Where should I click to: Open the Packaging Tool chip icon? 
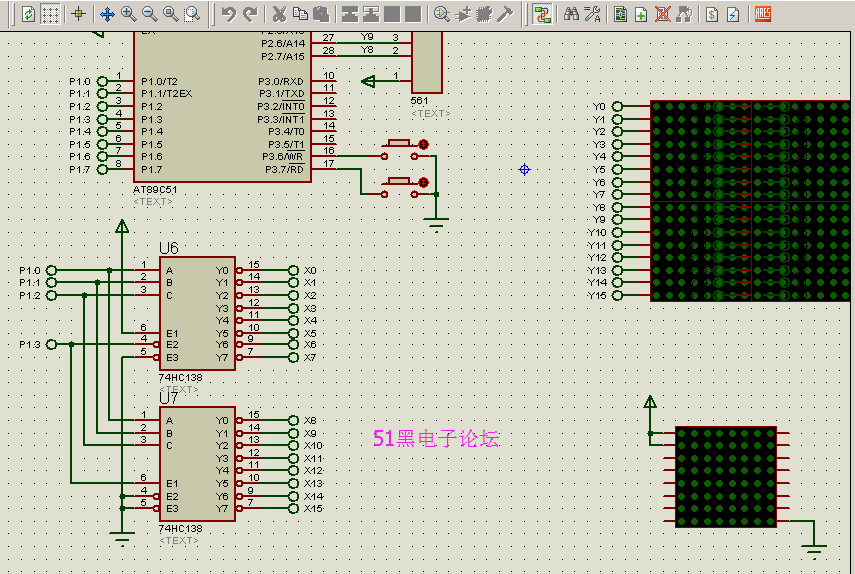click(484, 14)
